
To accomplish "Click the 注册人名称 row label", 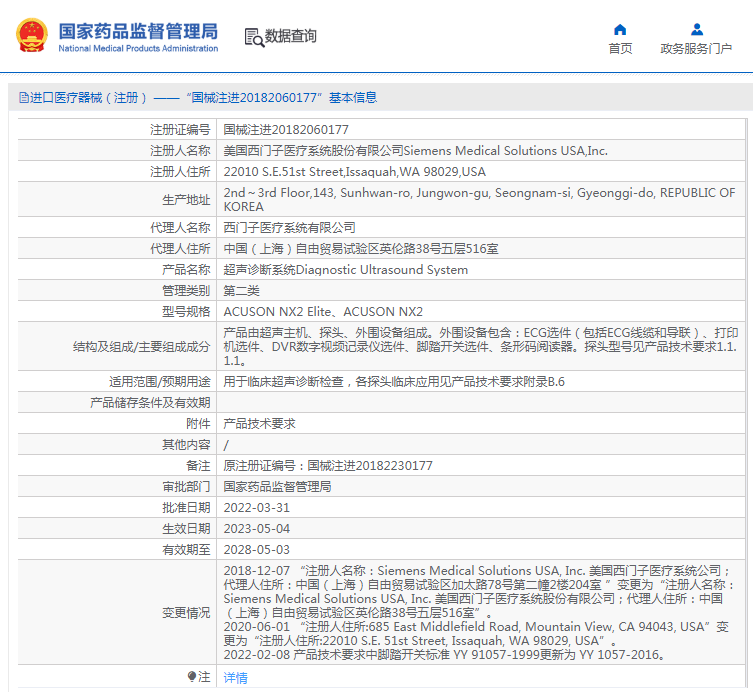I will coord(180,151).
